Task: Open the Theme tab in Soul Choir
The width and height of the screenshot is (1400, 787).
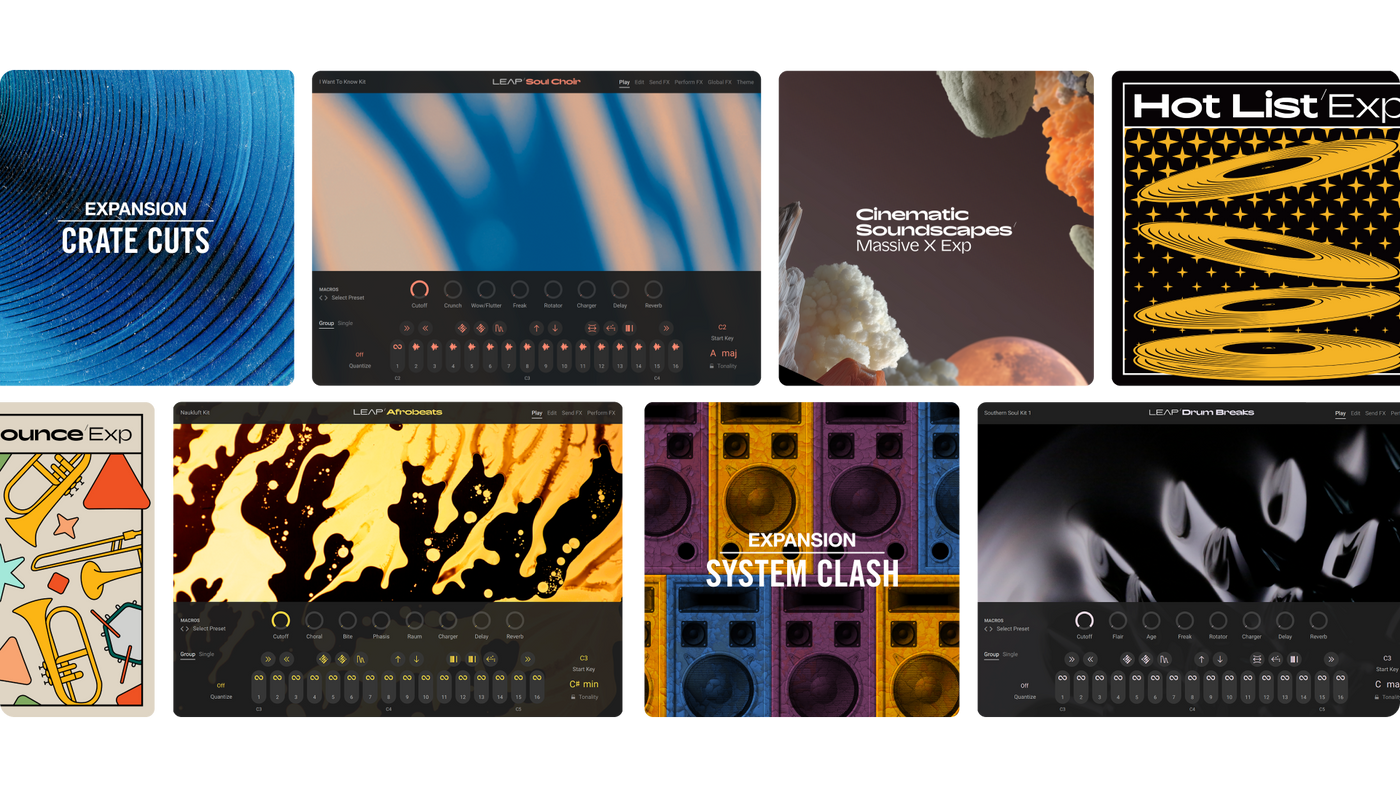Action: point(745,82)
